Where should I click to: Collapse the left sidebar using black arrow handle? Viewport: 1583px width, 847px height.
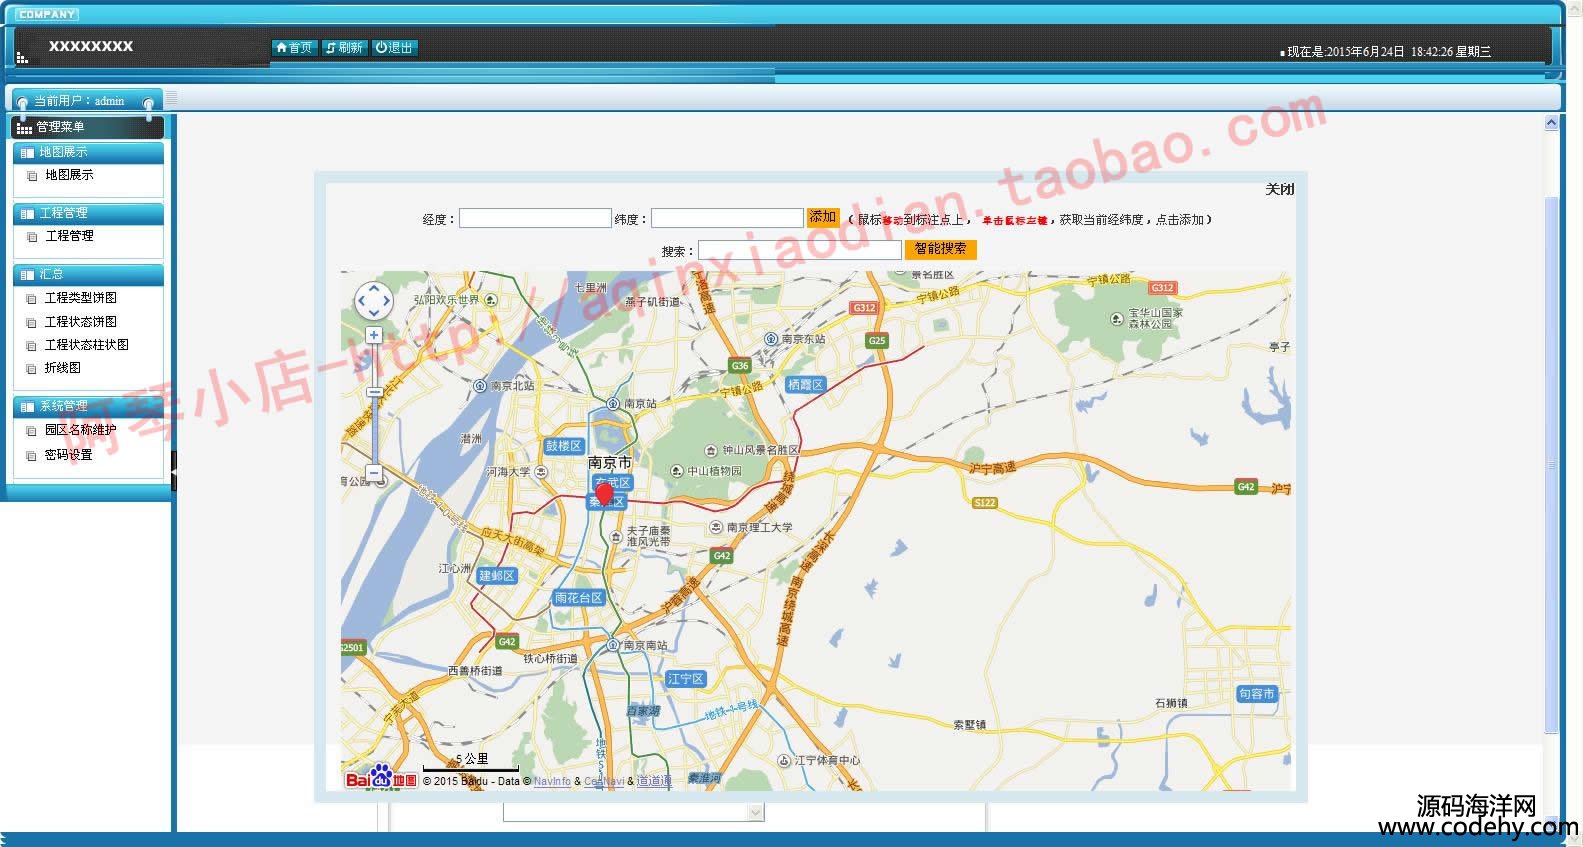(x=173, y=470)
